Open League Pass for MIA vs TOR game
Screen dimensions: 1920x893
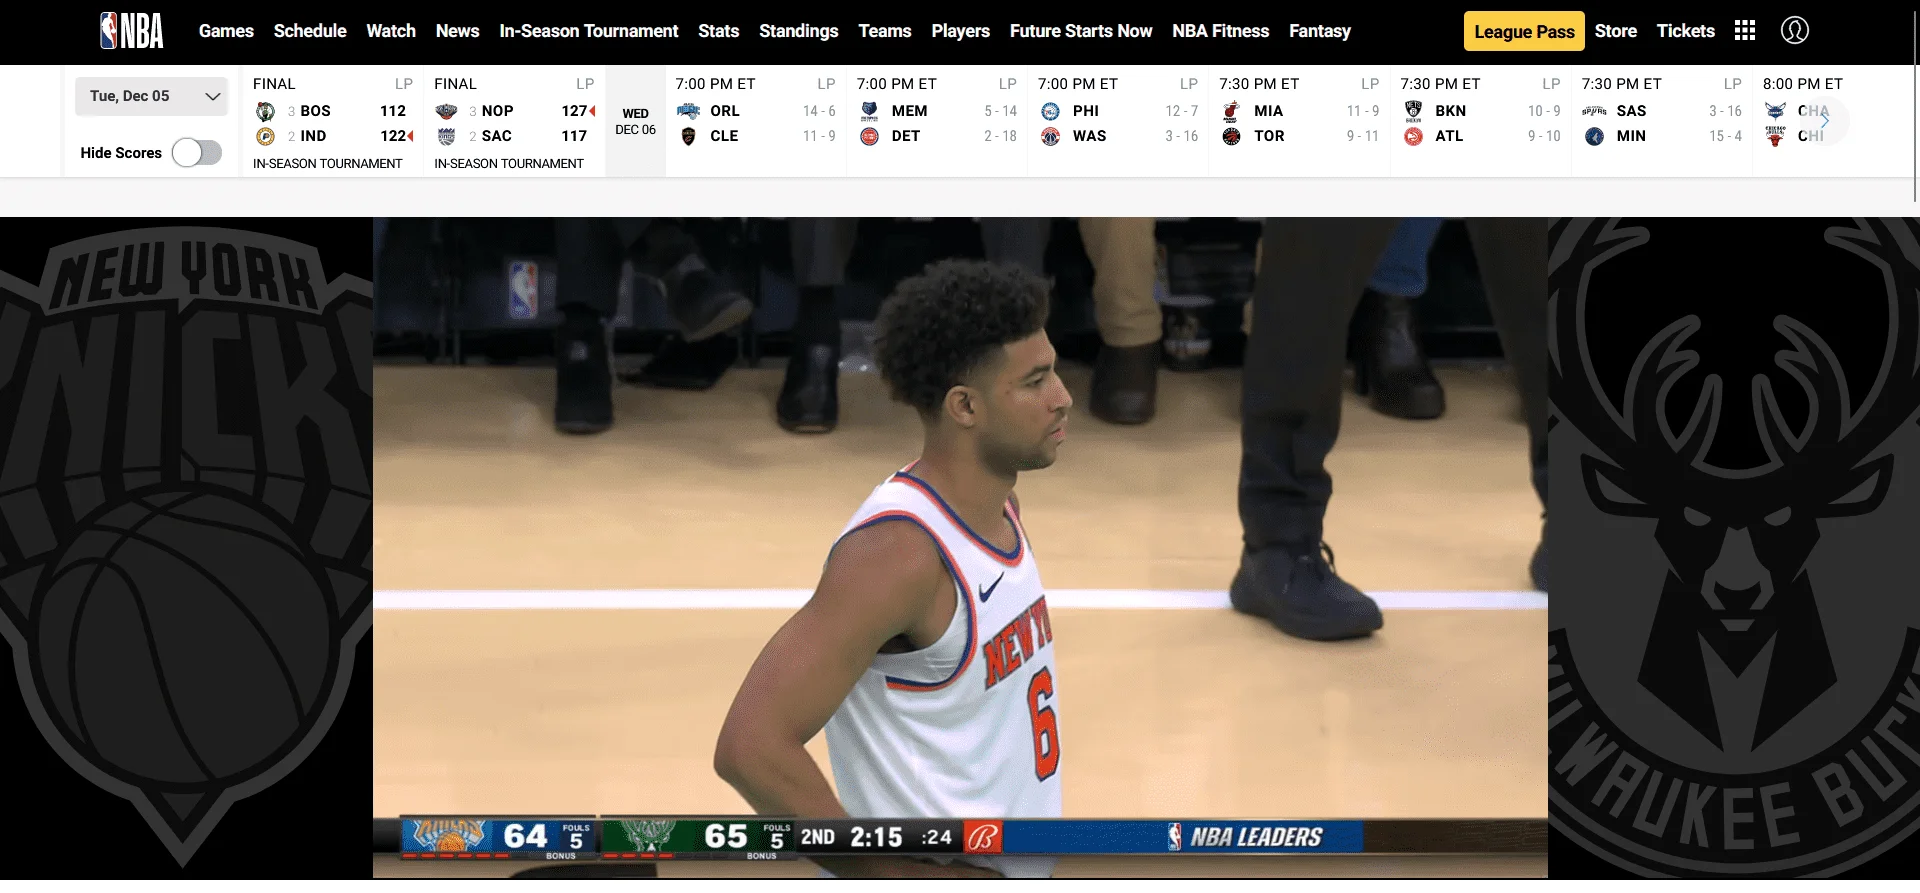(1370, 84)
